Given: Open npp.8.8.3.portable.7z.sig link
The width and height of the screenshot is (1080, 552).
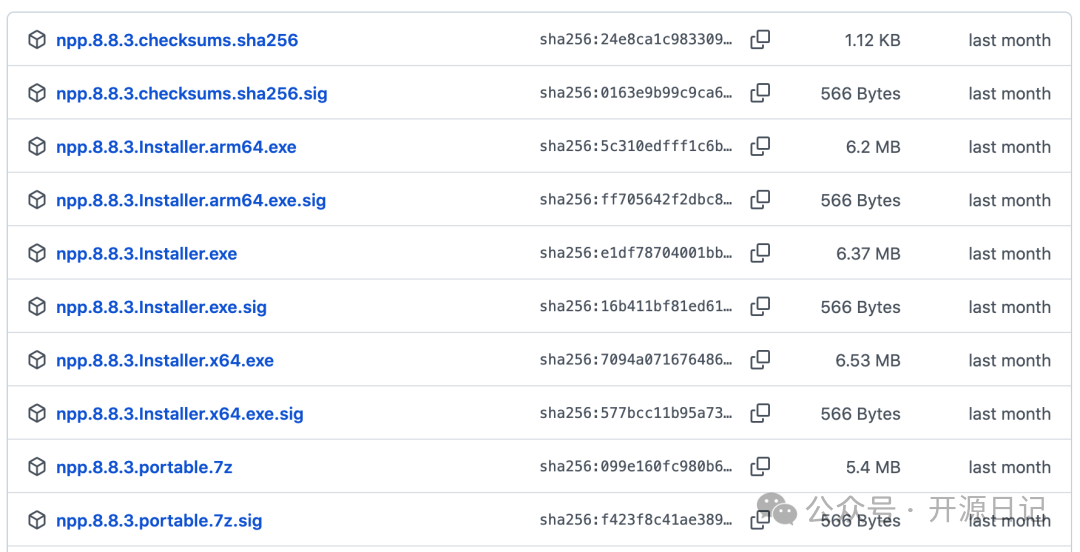Looking at the screenshot, I should (x=159, y=521).
